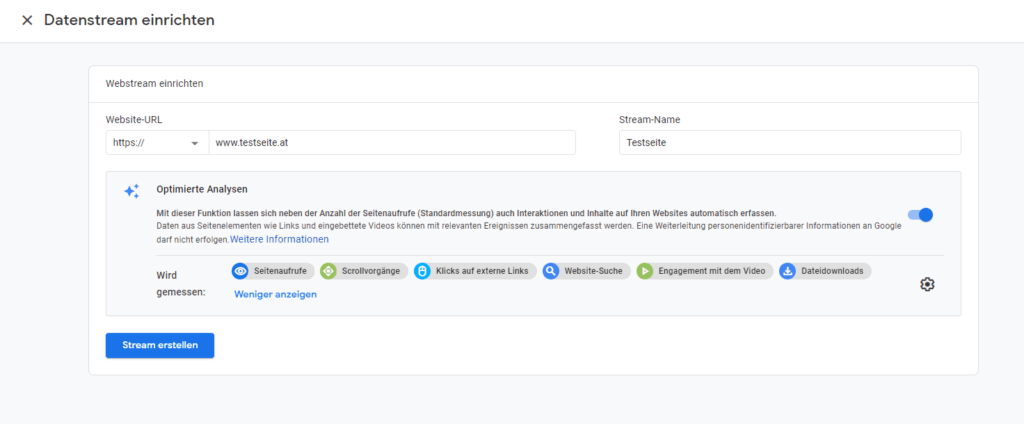Viewport: 1024px width, 424px height.
Task: Click the Datenstream einrichten page title
Action: click(129, 20)
